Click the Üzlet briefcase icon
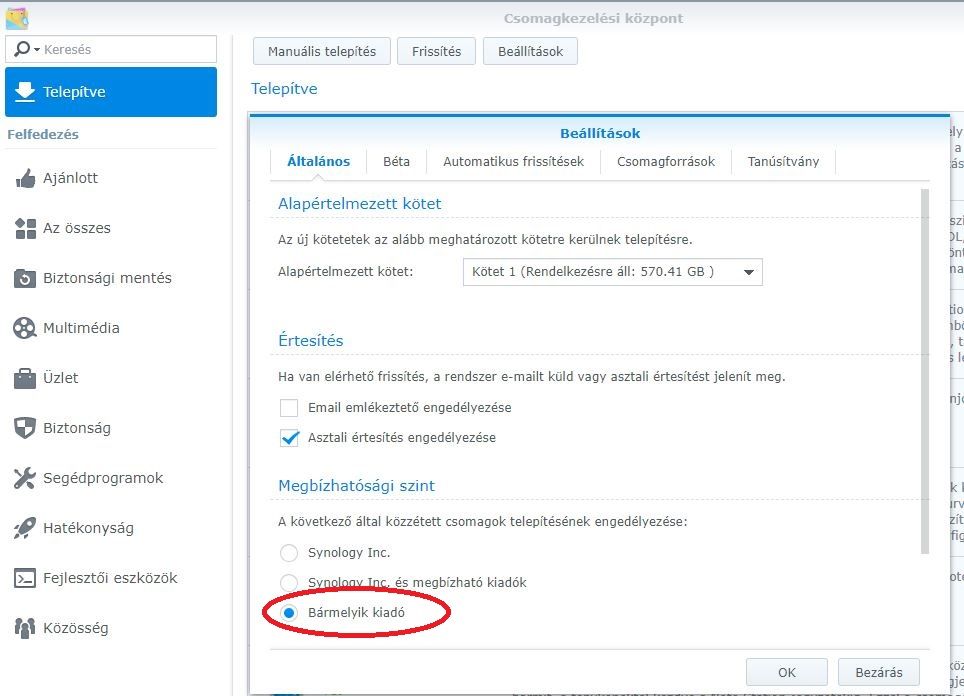The image size is (964, 696). (x=25, y=378)
